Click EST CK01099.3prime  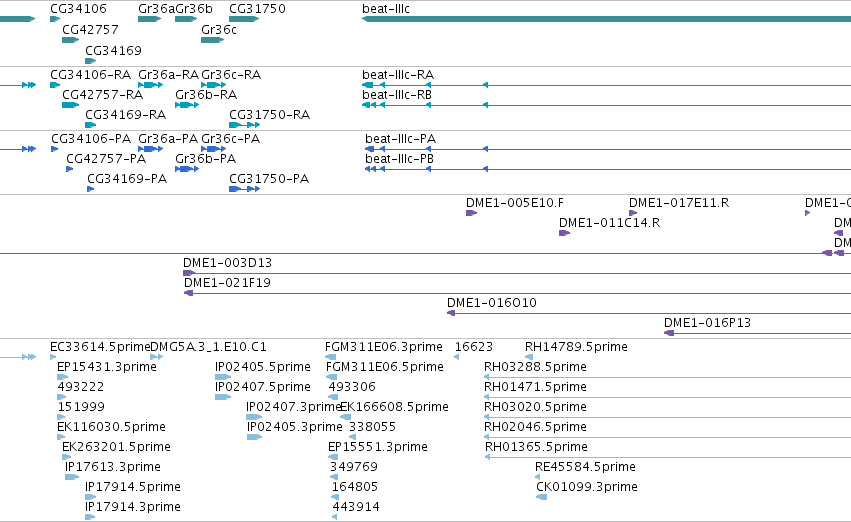point(541,497)
